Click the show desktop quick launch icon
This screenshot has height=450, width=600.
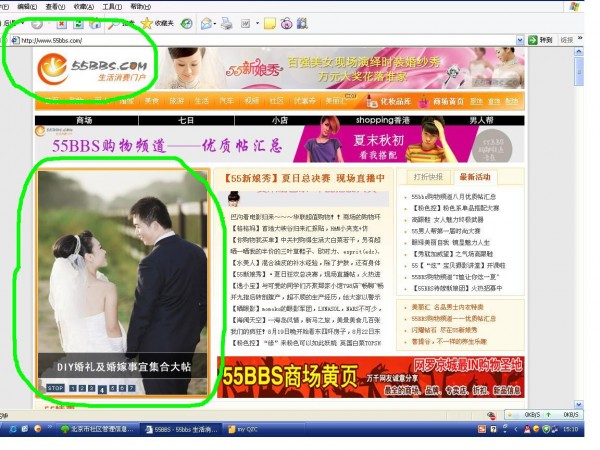(25, 429)
